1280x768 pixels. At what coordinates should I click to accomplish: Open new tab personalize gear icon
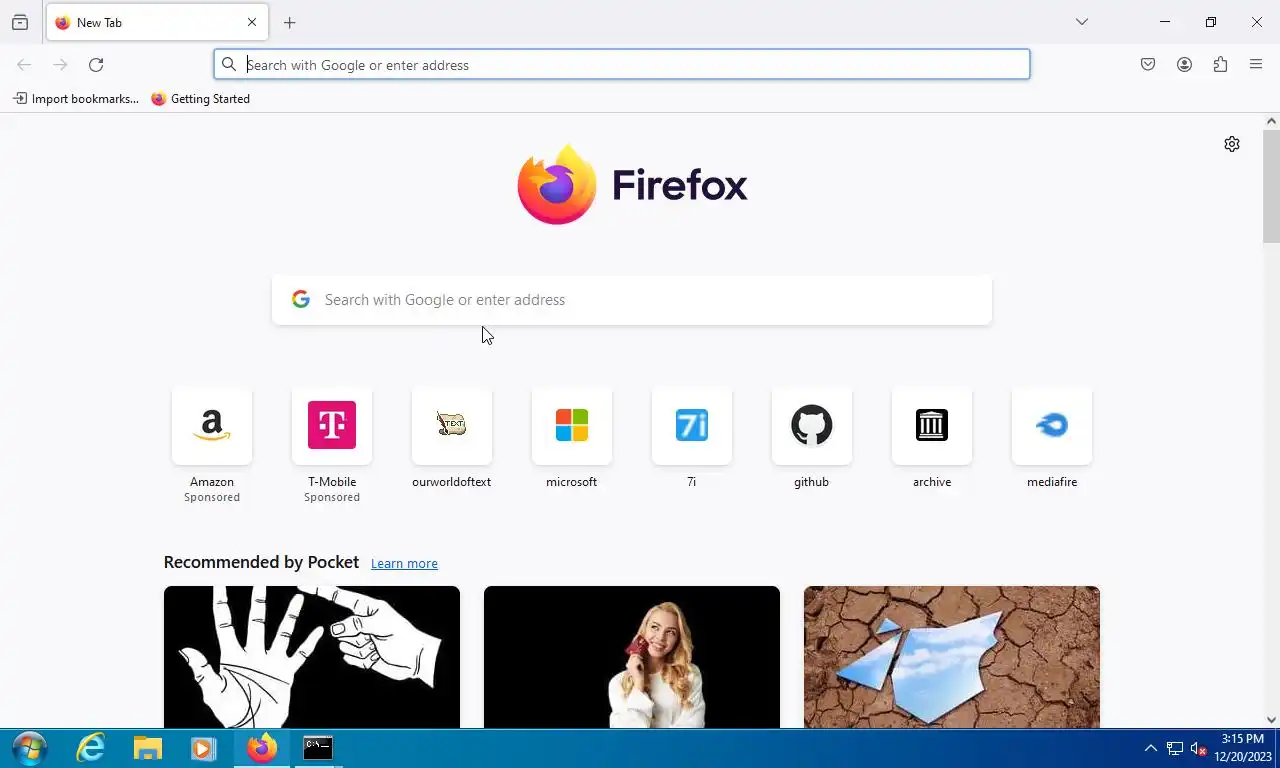[x=1232, y=144]
